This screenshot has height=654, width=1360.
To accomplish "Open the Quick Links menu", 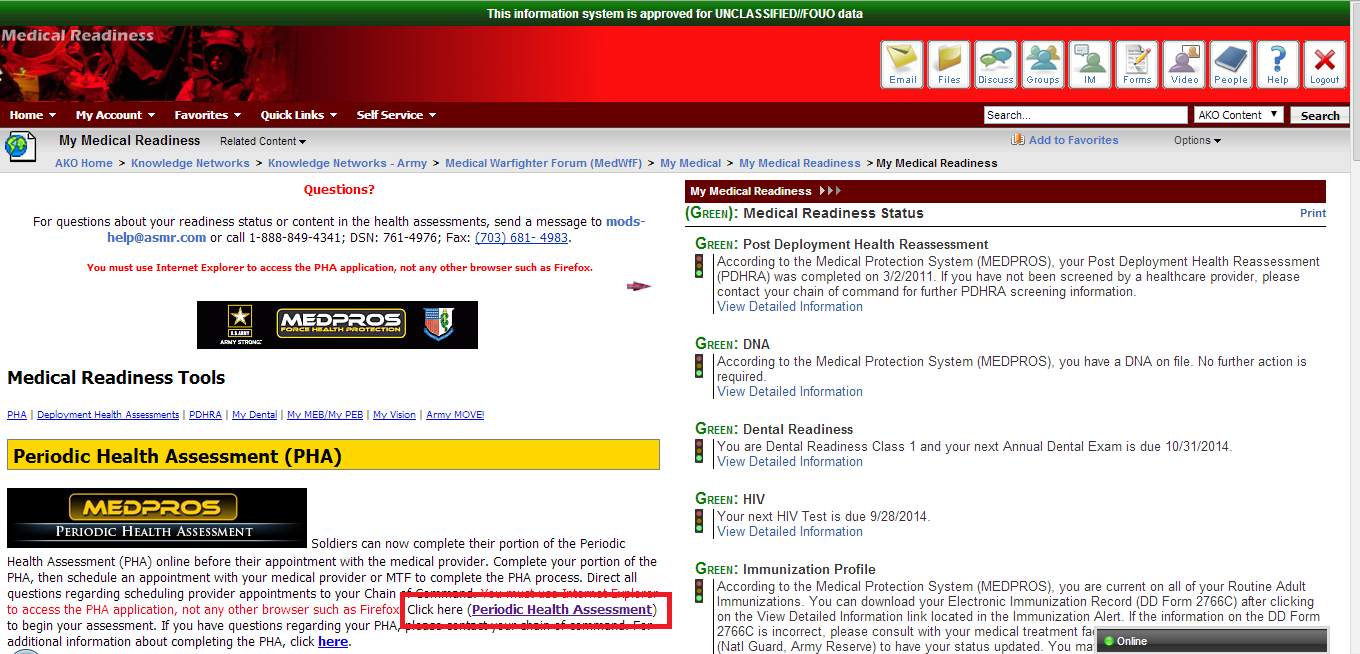I will coord(298,115).
